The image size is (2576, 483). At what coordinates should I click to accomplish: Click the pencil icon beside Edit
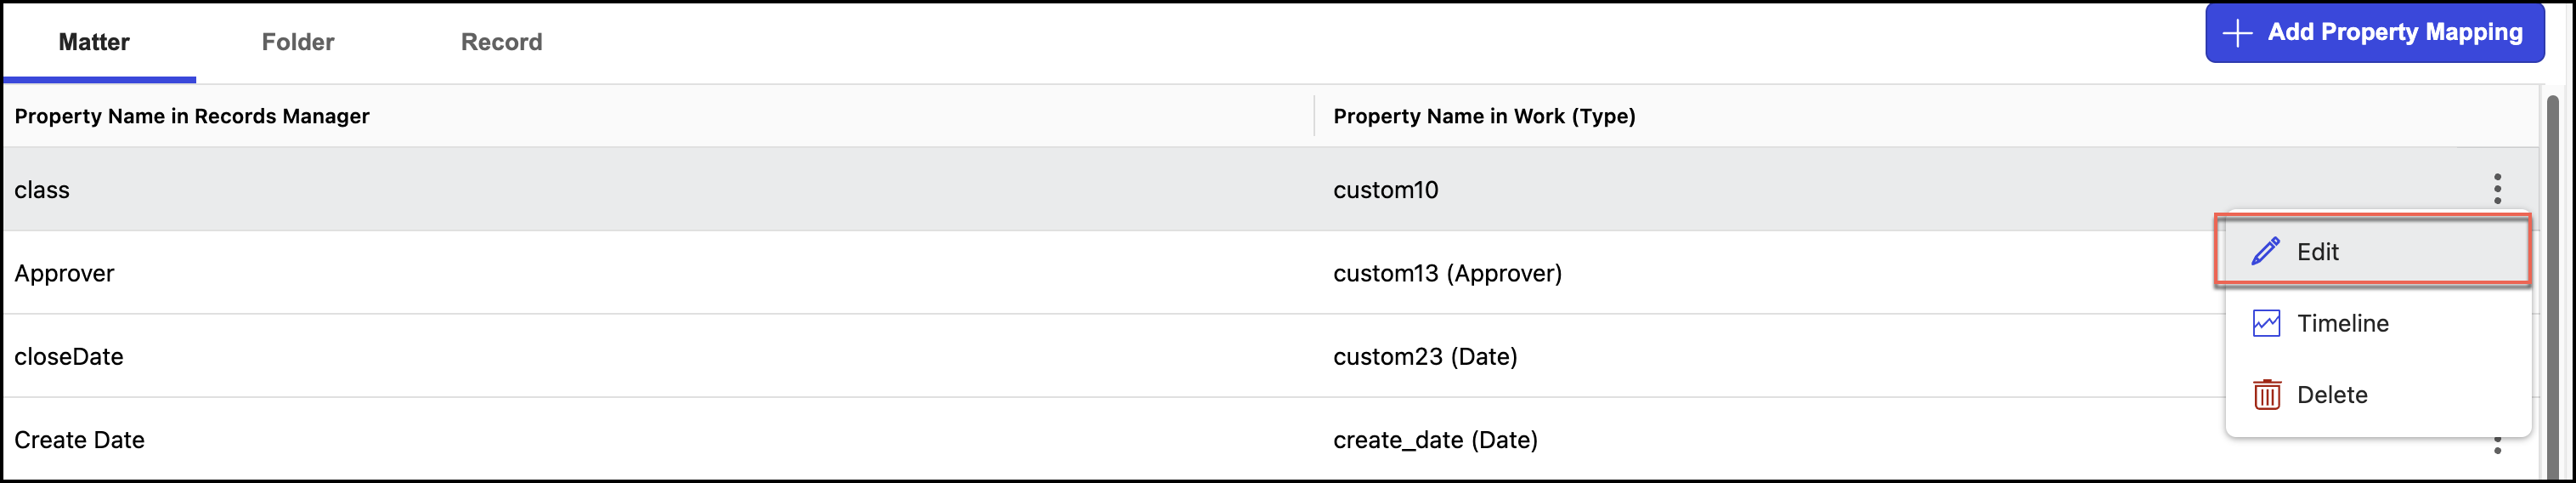click(x=2265, y=251)
